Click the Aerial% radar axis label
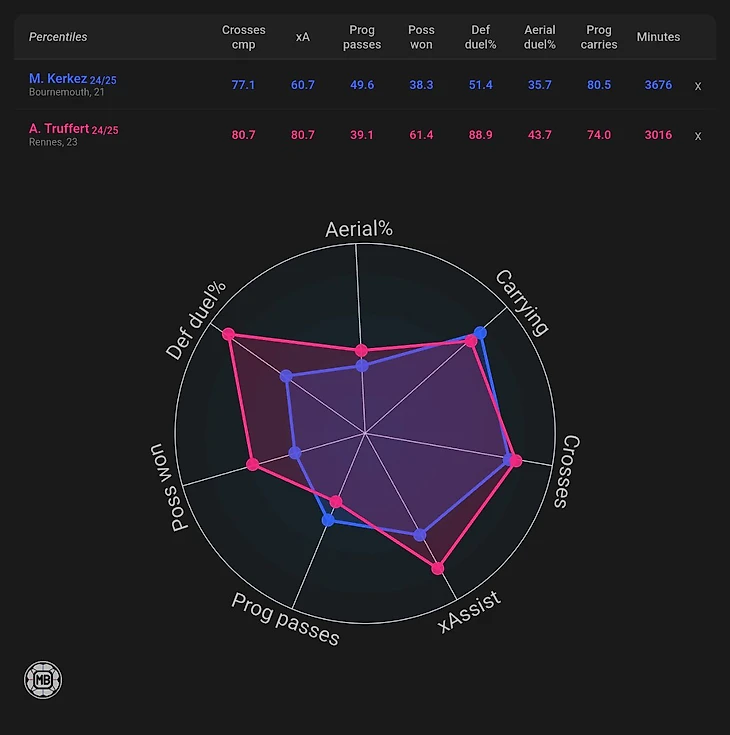 click(359, 229)
